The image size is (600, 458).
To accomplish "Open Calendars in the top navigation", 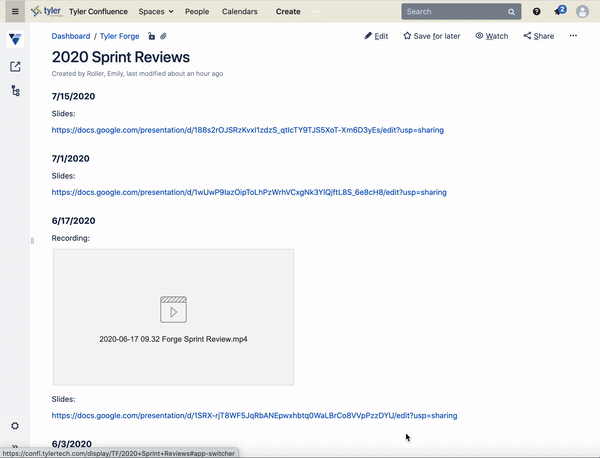I will pyautogui.click(x=240, y=11).
